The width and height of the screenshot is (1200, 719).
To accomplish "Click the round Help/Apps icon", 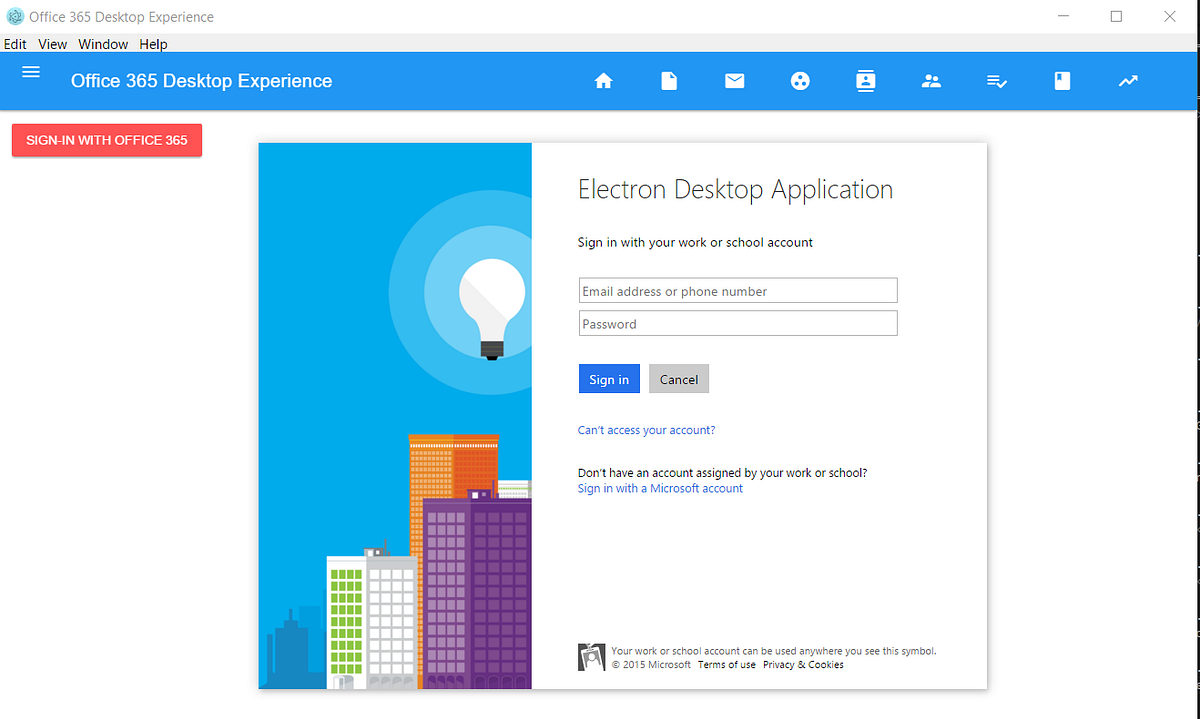I will (800, 81).
